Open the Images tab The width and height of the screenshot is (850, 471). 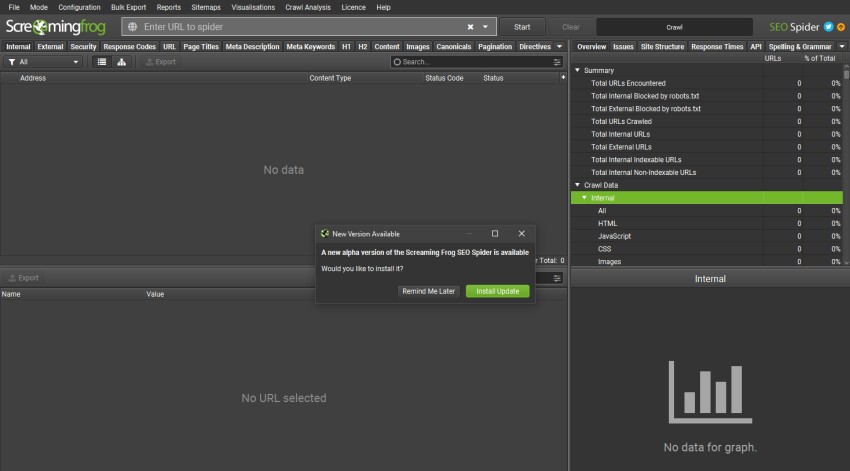coord(417,47)
